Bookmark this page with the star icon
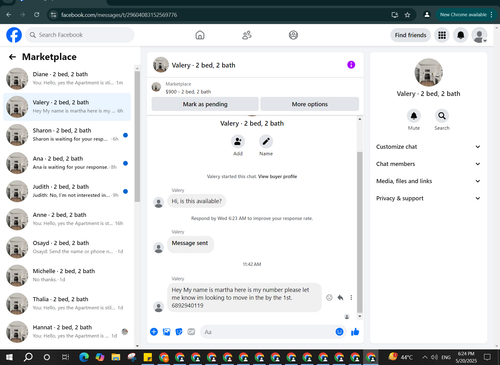This screenshot has height=365, width=500. (x=407, y=15)
